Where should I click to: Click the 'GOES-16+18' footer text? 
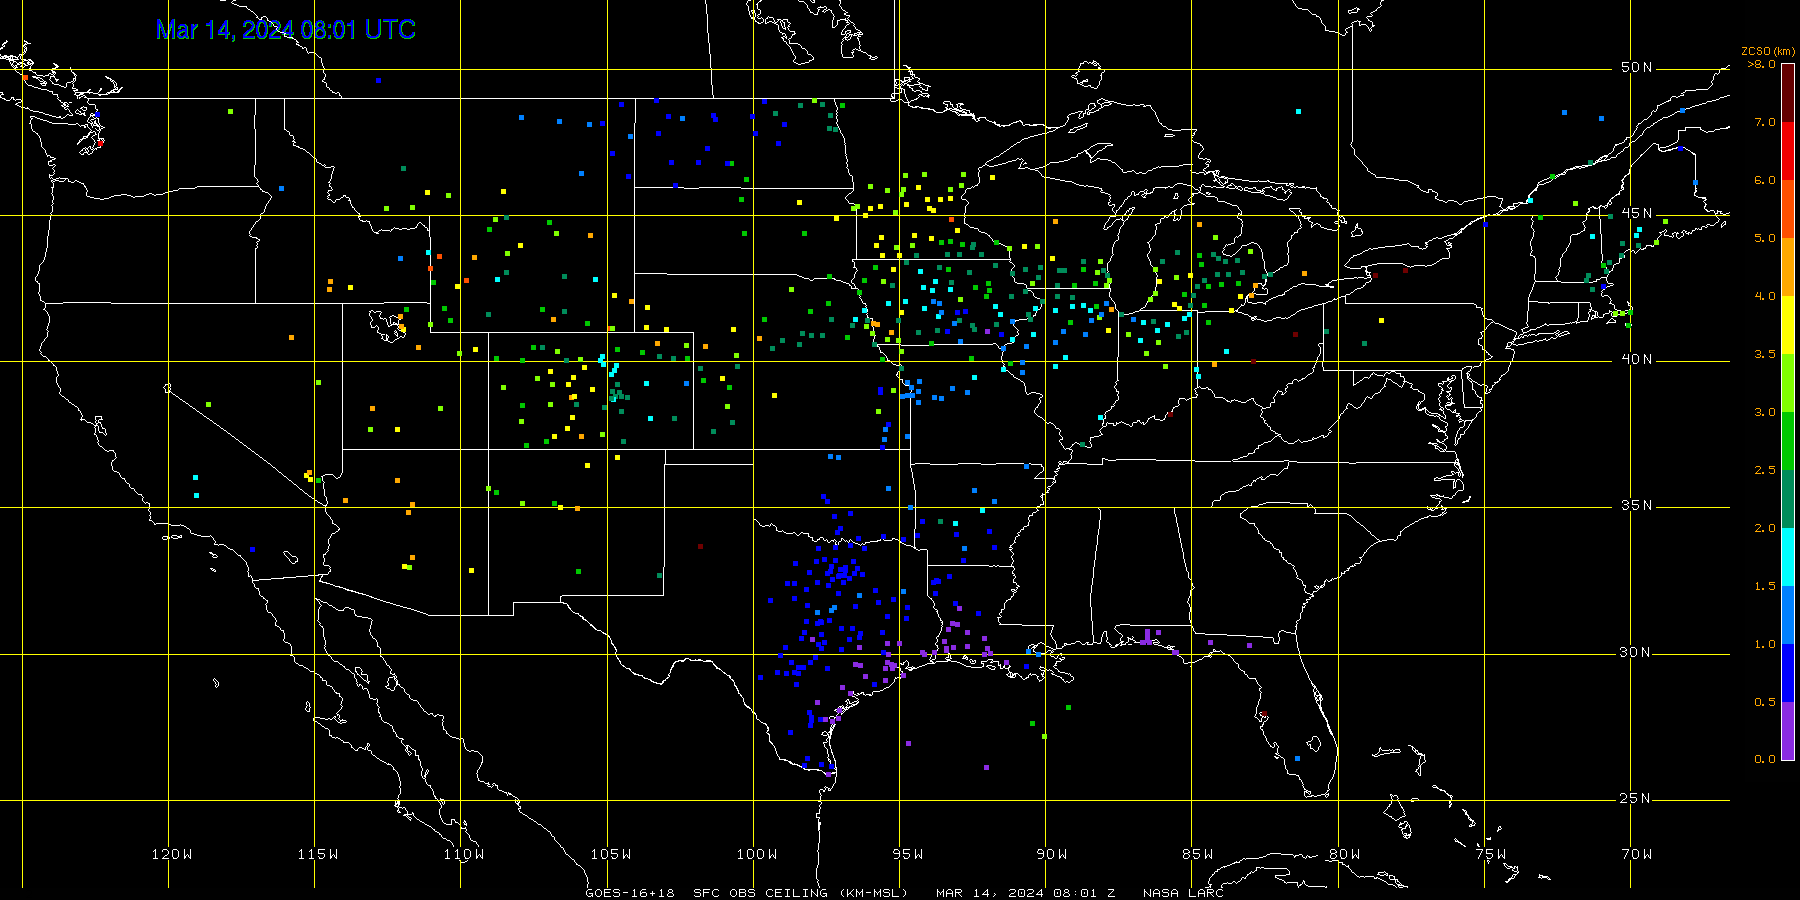point(630,893)
